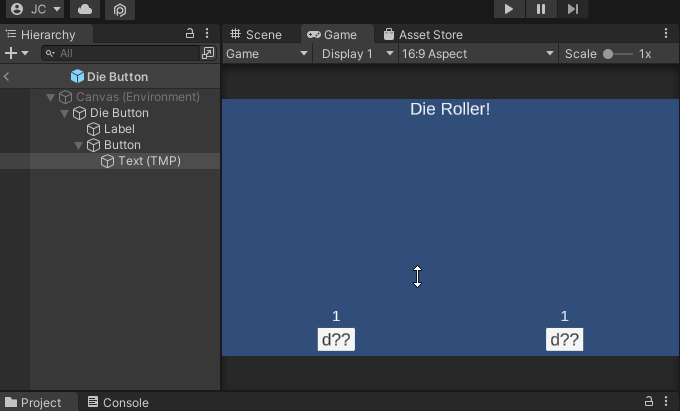Viewport: 680px width, 411px height.
Task: Switch to the Scene tab
Action: click(256, 34)
